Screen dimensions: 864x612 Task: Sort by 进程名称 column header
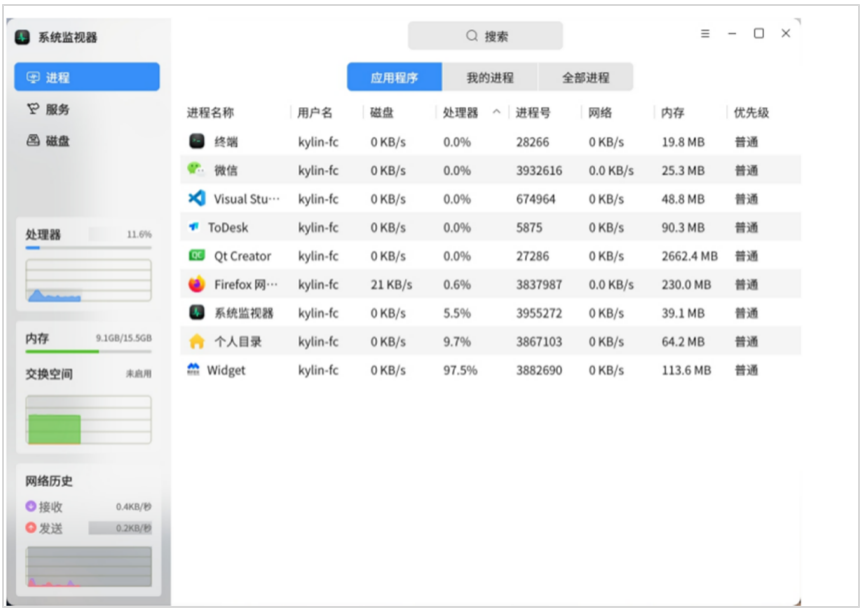tap(210, 113)
